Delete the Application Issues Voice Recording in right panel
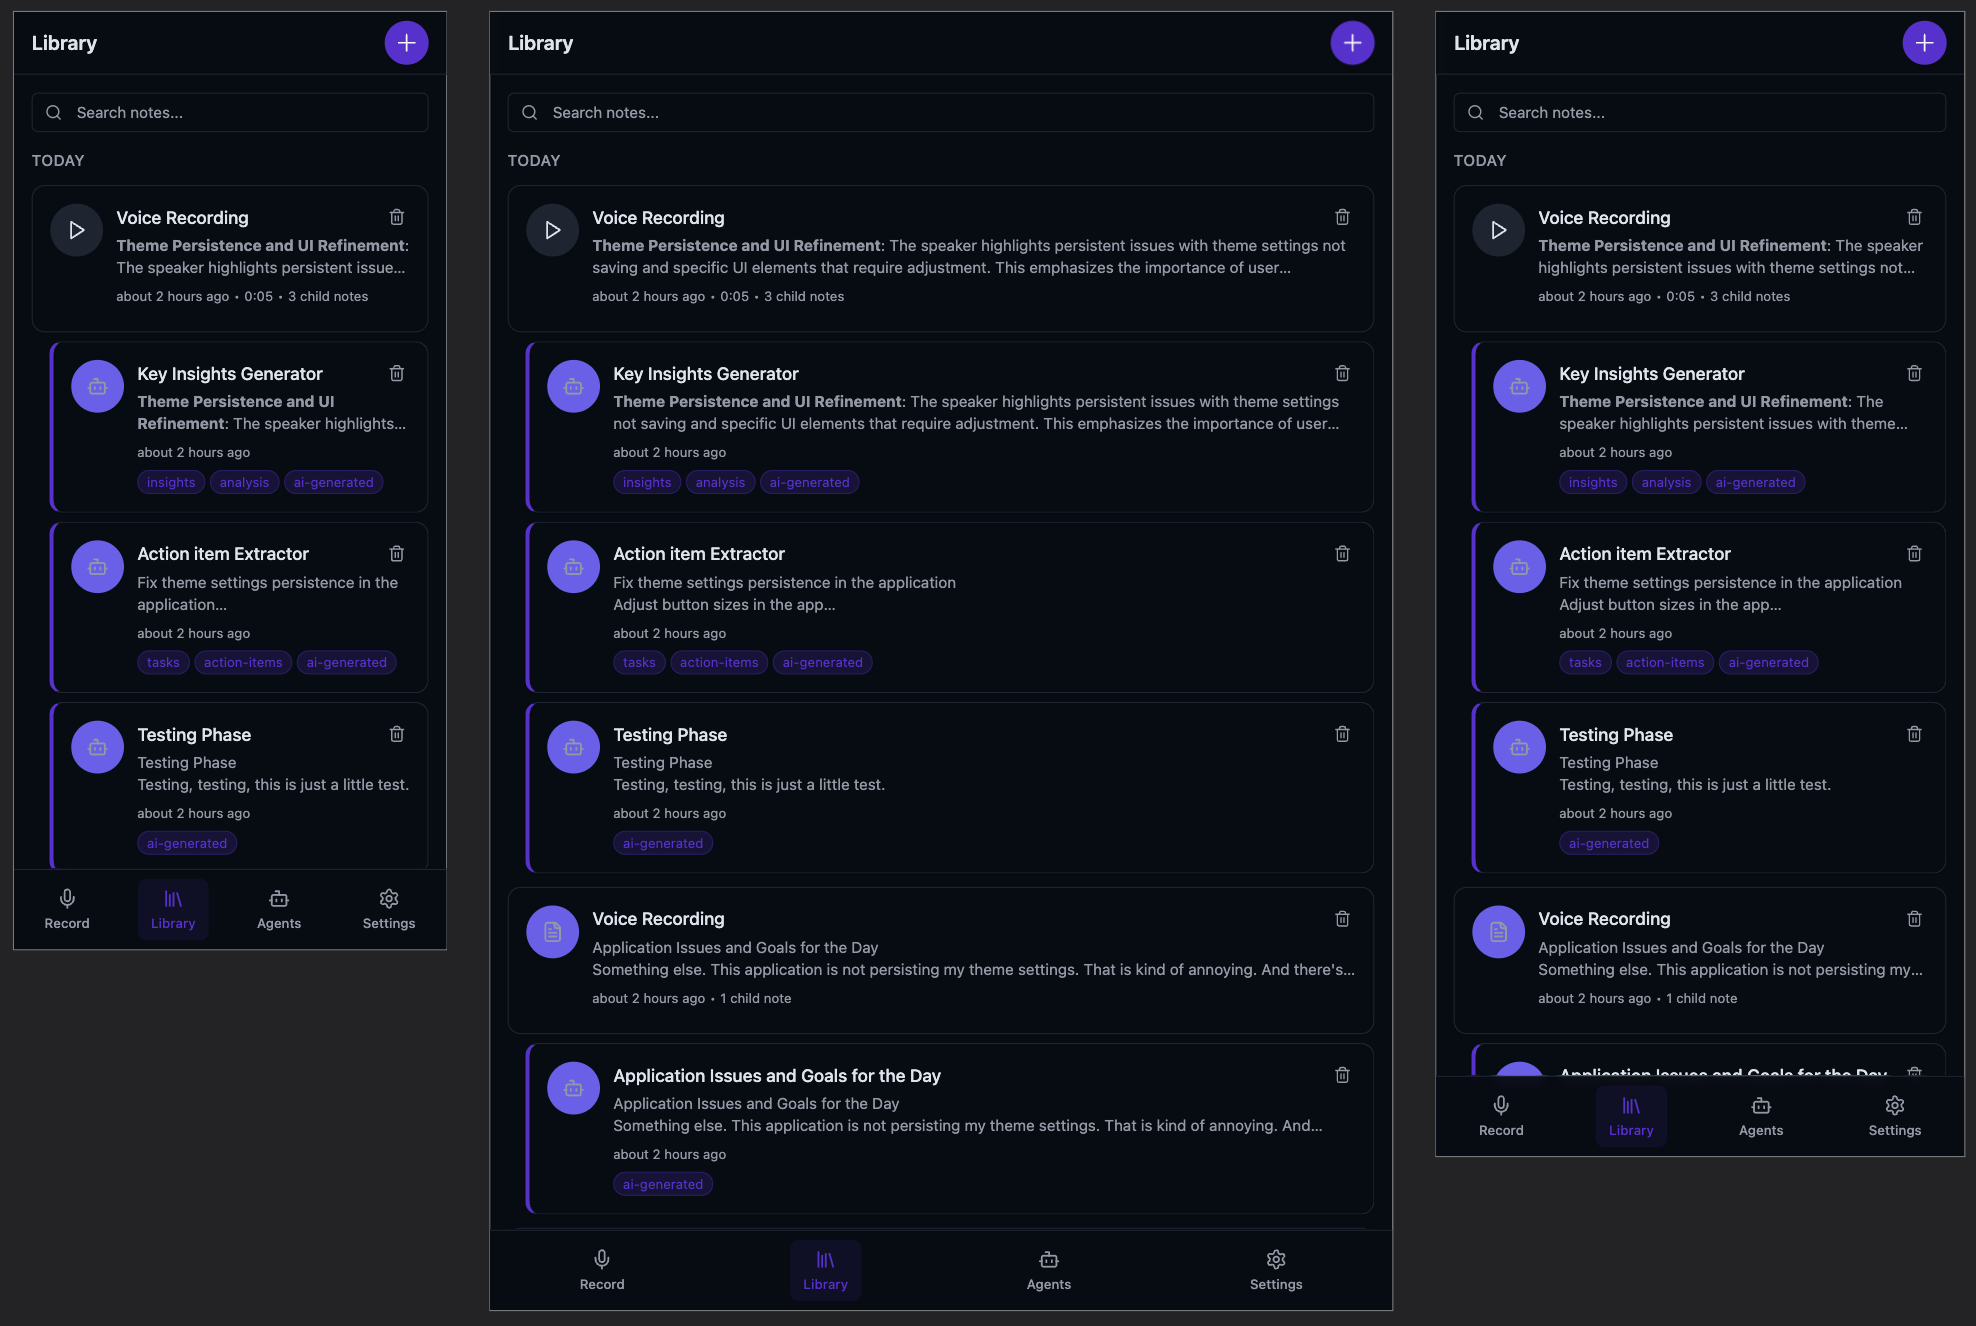 (1914, 918)
